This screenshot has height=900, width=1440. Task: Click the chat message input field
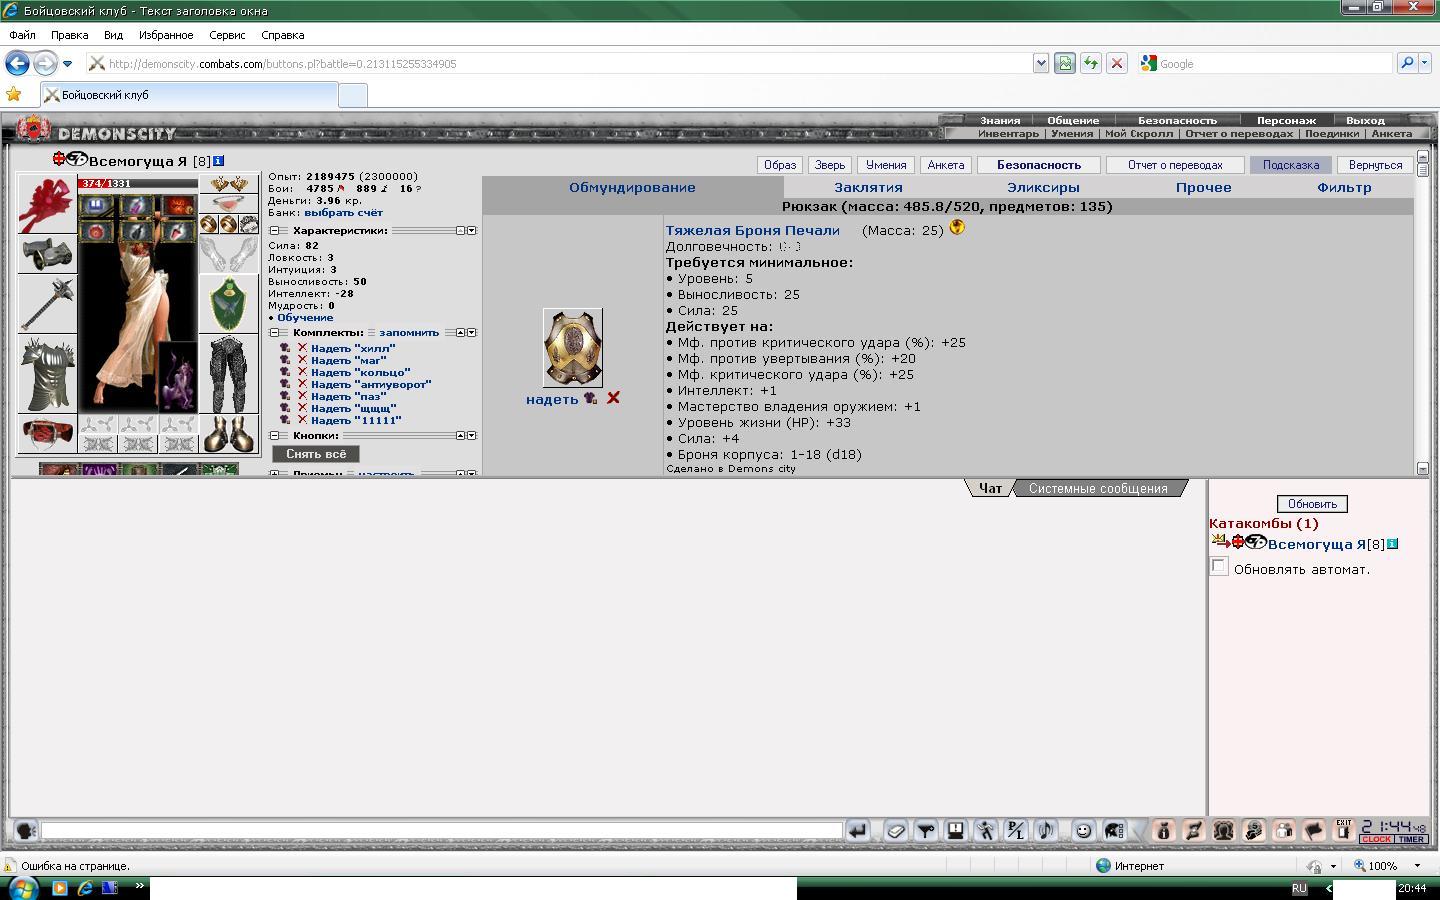(442, 831)
